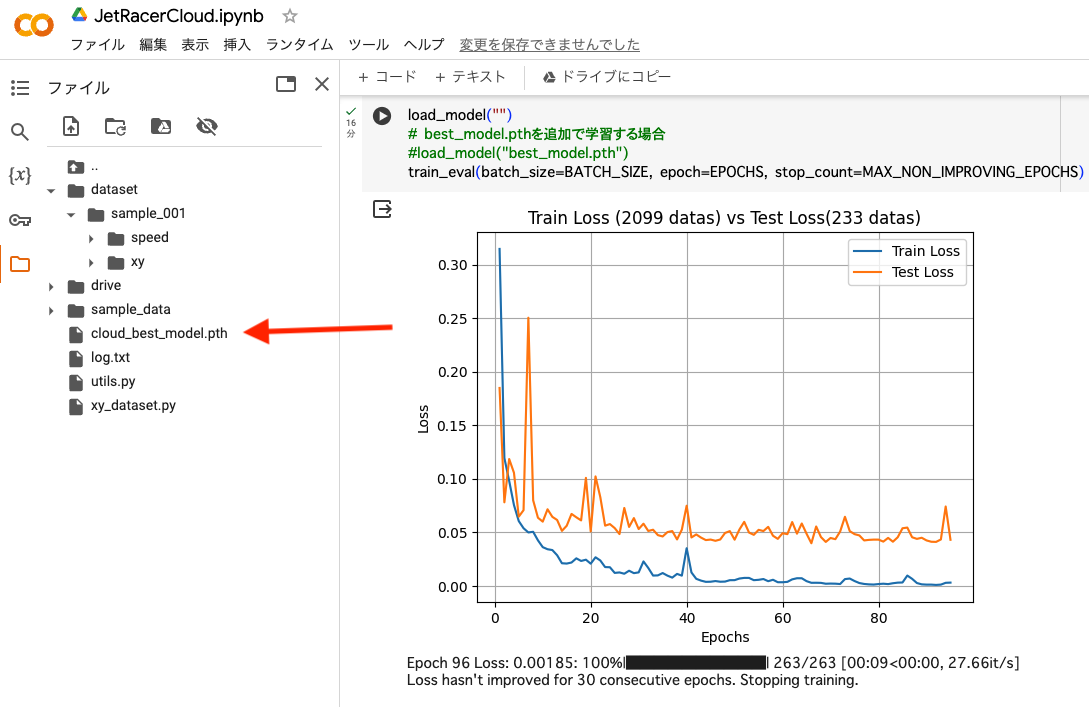Image resolution: width=1089 pixels, height=707 pixels.
Task: Open the variables {x} panel icon
Action: (20, 175)
